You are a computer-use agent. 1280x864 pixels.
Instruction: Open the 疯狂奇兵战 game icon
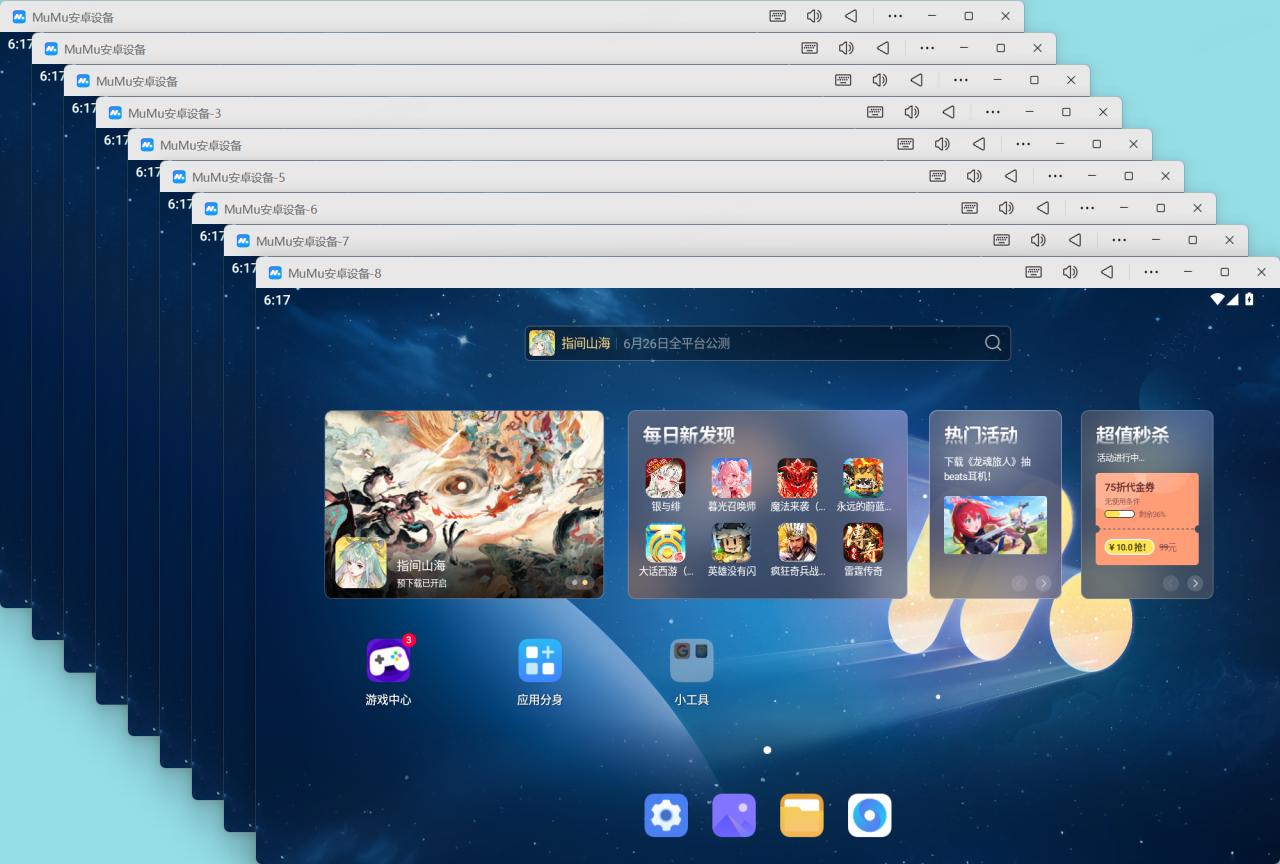pyautogui.click(x=797, y=543)
